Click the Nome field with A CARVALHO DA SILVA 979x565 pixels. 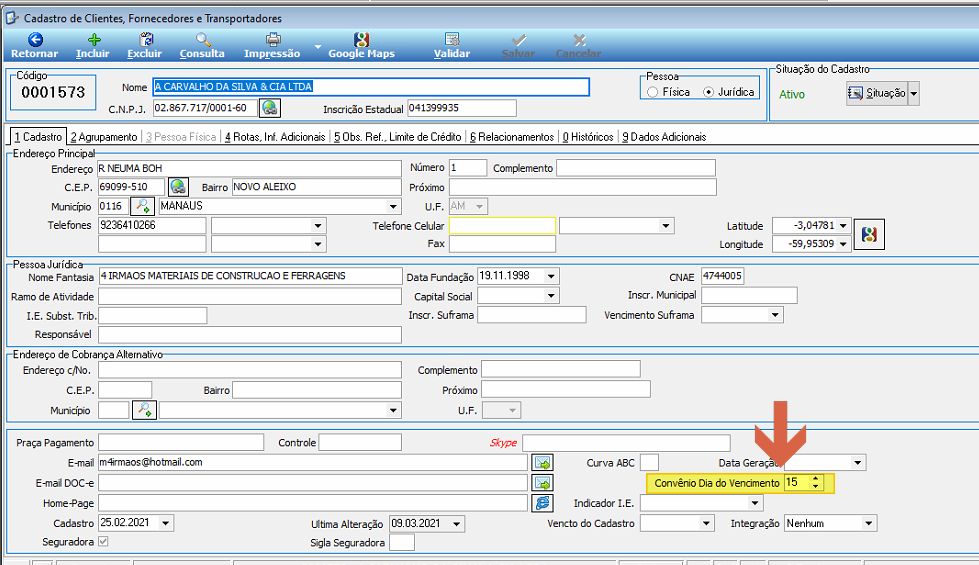[x=371, y=87]
